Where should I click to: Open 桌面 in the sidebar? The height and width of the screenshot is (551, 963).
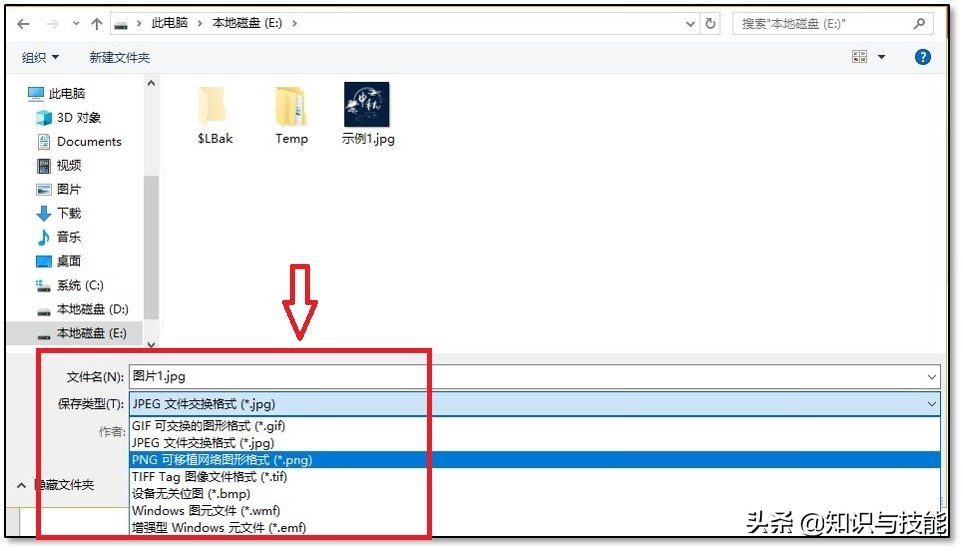[x=59, y=261]
